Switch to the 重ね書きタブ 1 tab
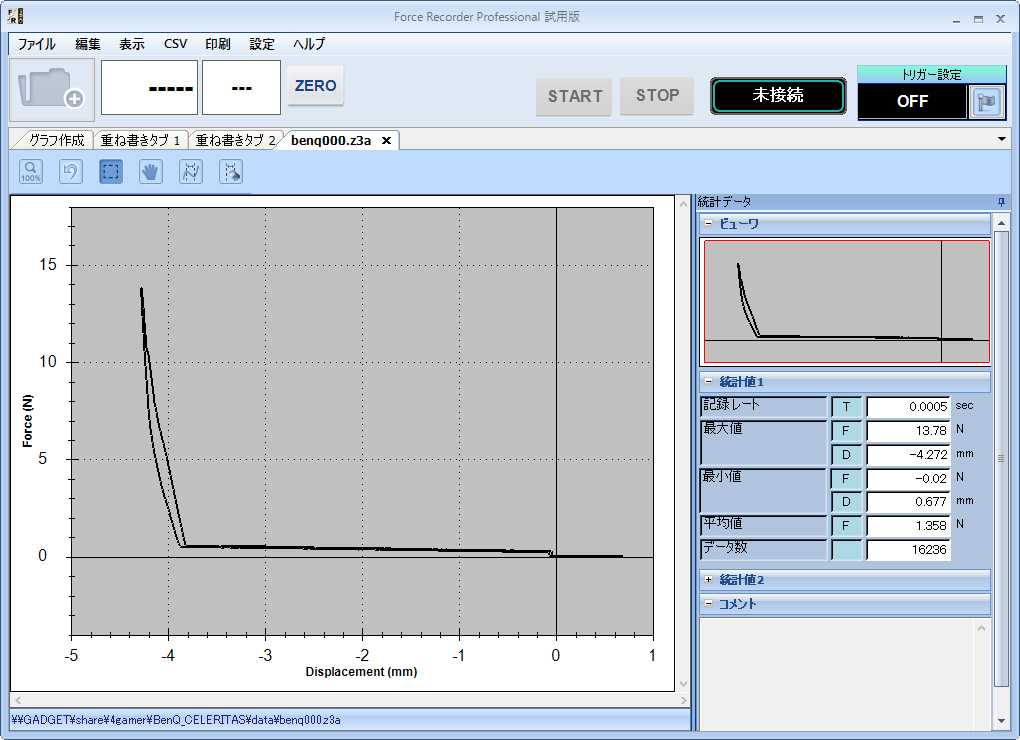 click(x=141, y=140)
